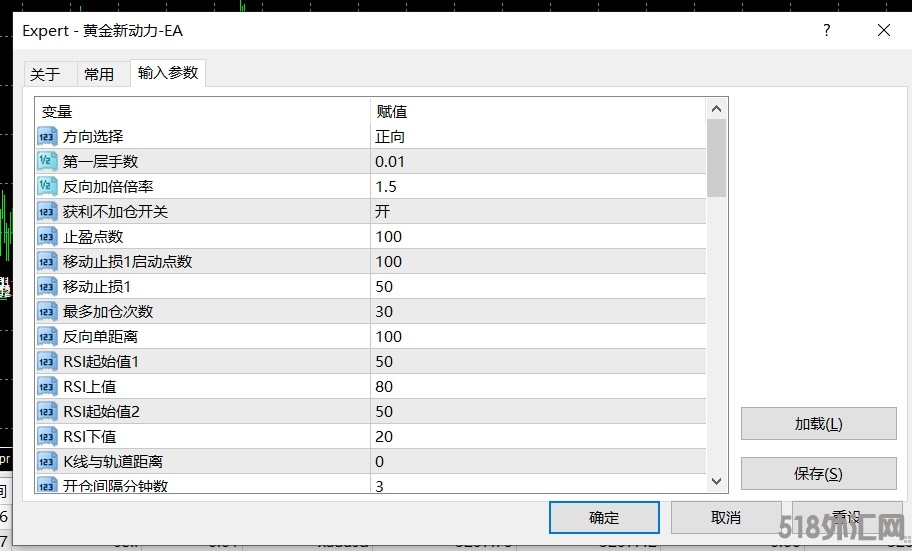The height and width of the screenshot is (551, 912).
Task: Click the 加载(L) button
Action: (x=818, y=424)
